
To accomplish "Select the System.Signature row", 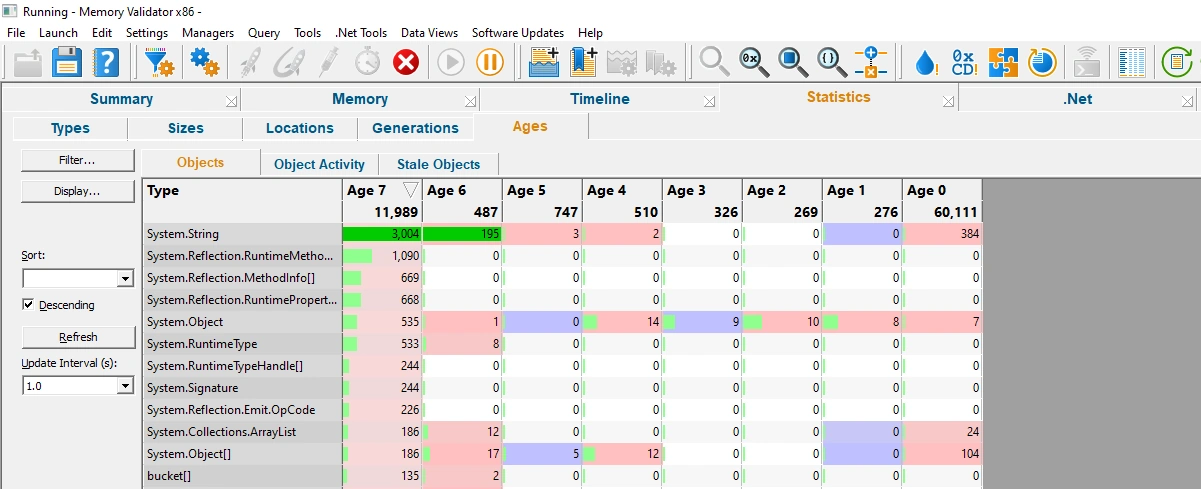I will [x=563, y=388].
